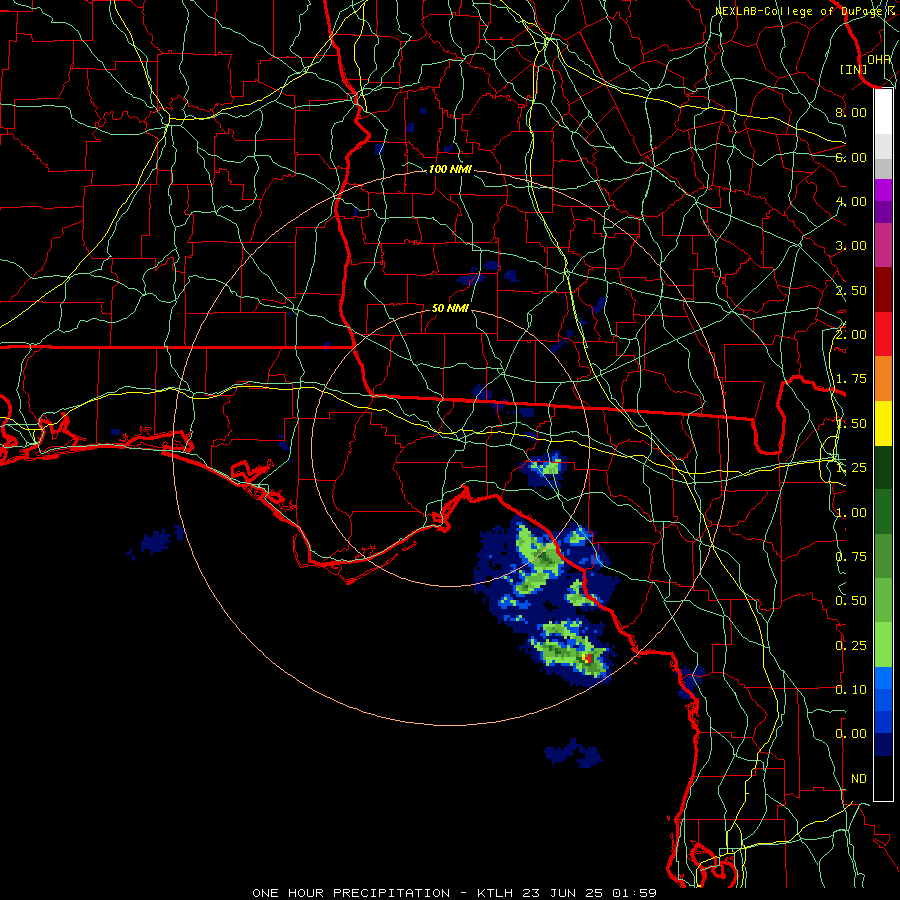Click the ND legend label
Viewport: 900px width, 900px height.
tap(859, 779)
